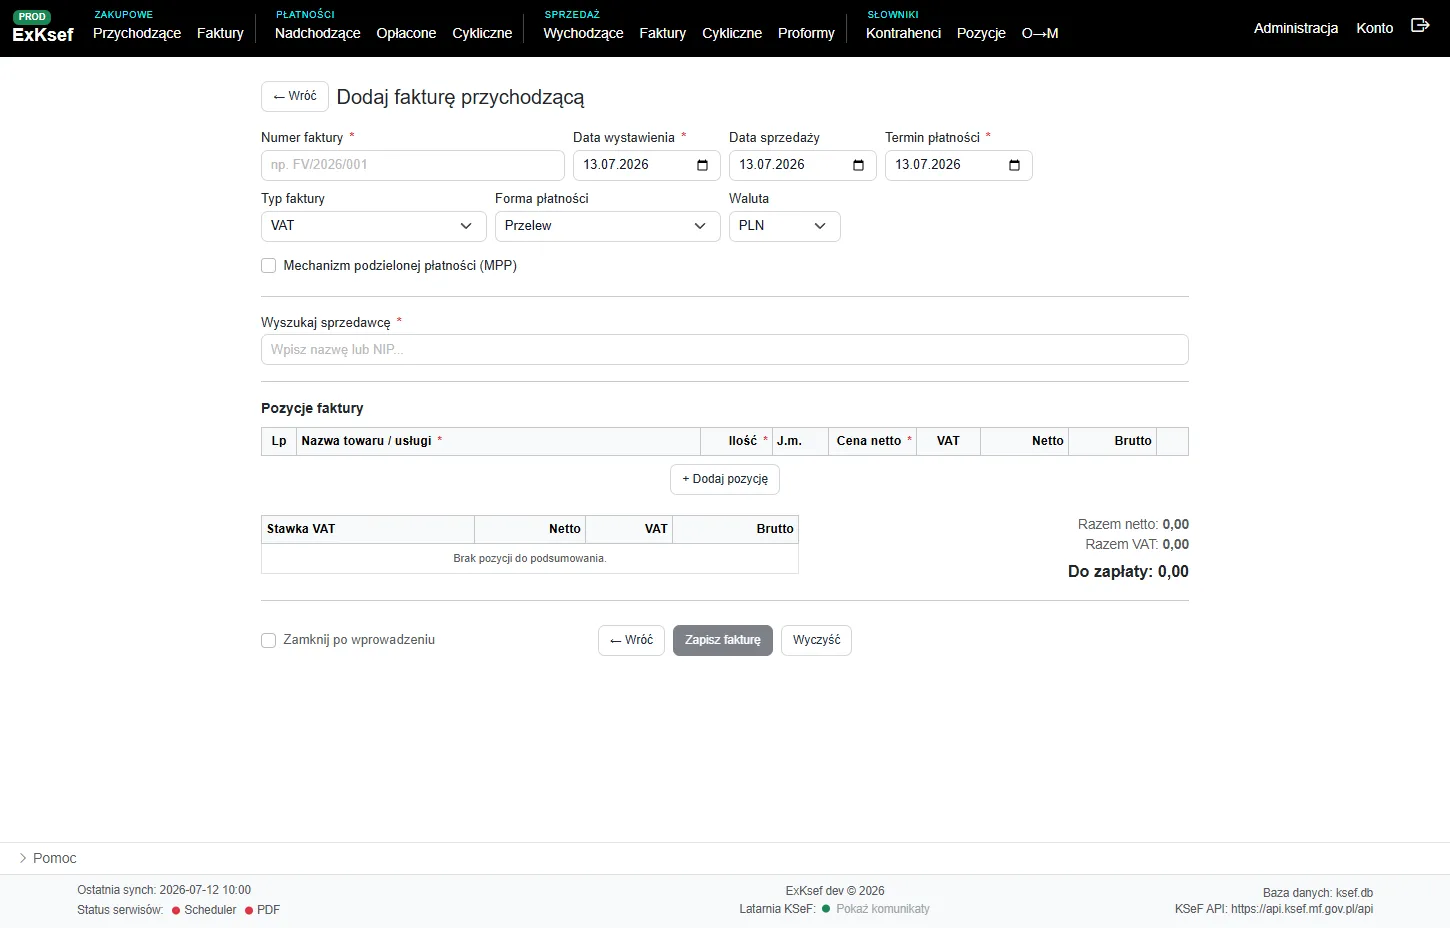Open Pozycje dictionary
The height and width of the screenshot is (928, 1450).
[x=981, y=33]
